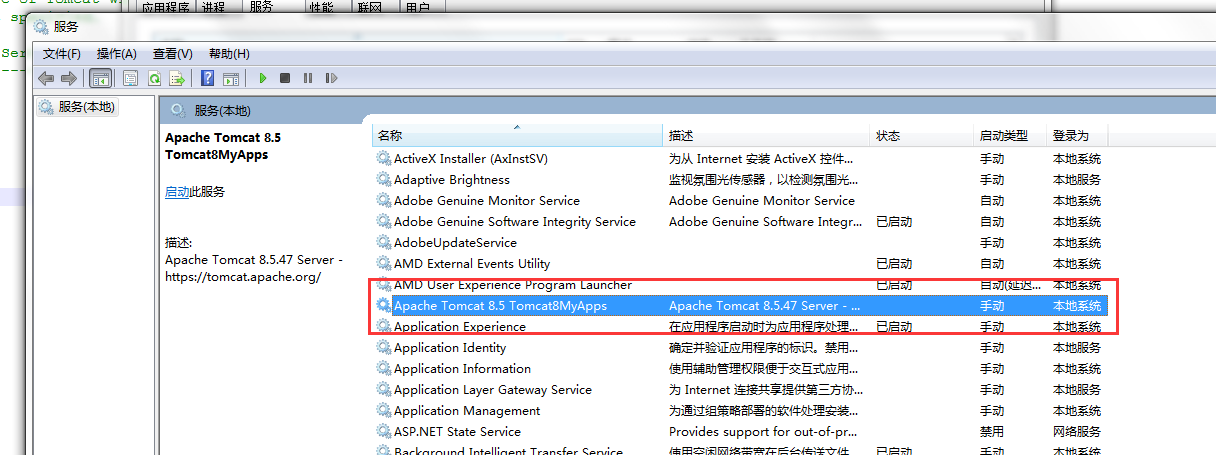
Task: Open the 查看(V) menu
Action: (173, 54)
